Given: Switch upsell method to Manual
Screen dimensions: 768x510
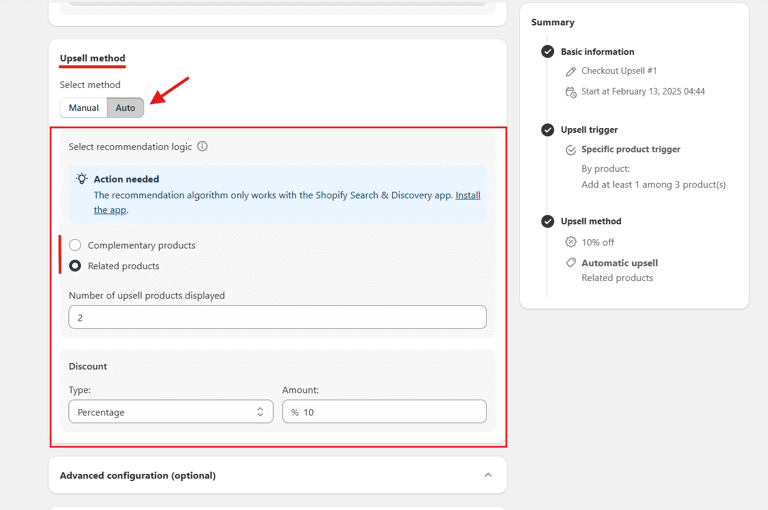Looking at the screenshot, I should point(84,108).
